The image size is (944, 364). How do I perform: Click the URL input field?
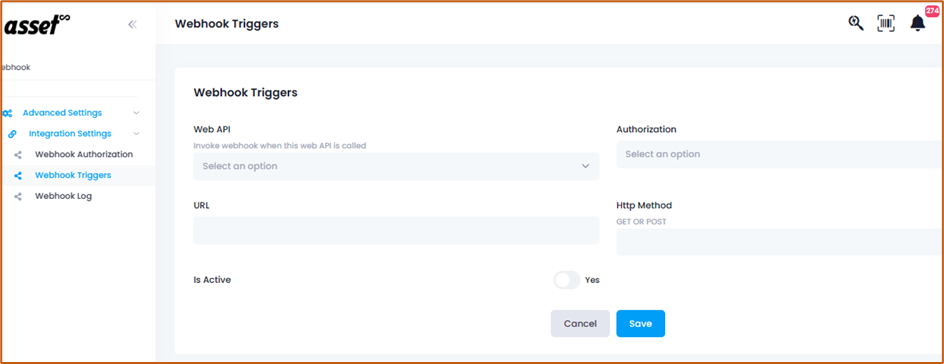point(396,230)
